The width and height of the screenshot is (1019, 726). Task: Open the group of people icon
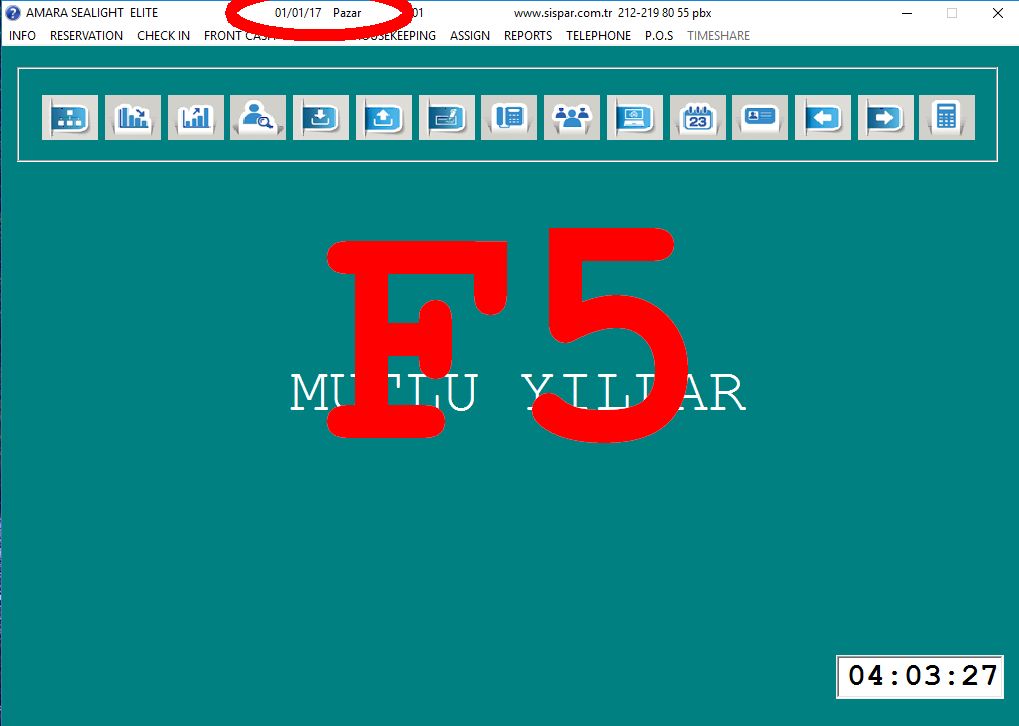click(x=572, y=117)
